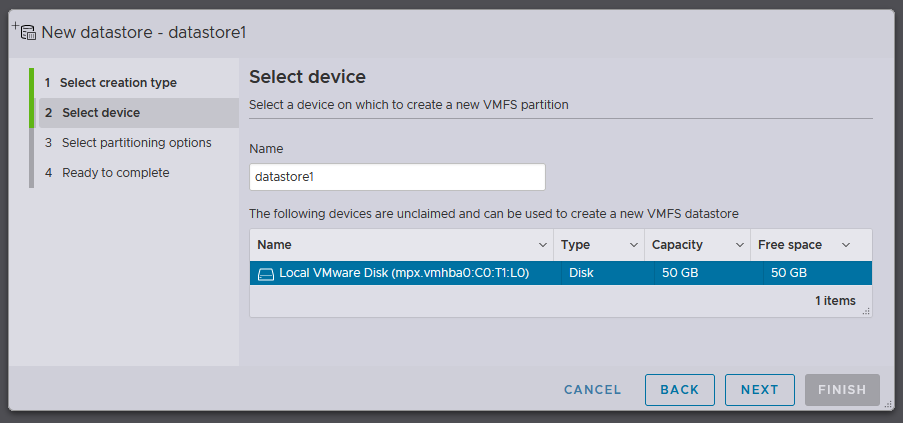Sort by the Capacity column header
This screenshot has height=423, width=903.
point(697,245)
